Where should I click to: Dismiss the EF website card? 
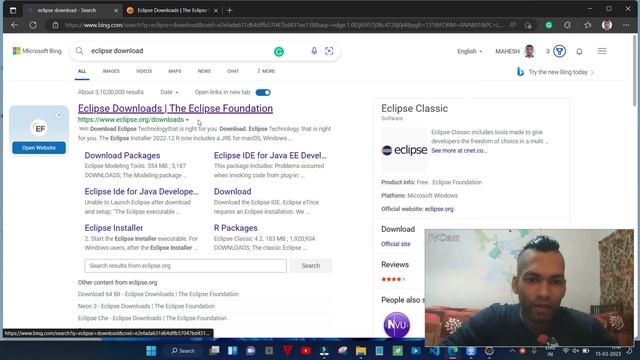point(59,116)
